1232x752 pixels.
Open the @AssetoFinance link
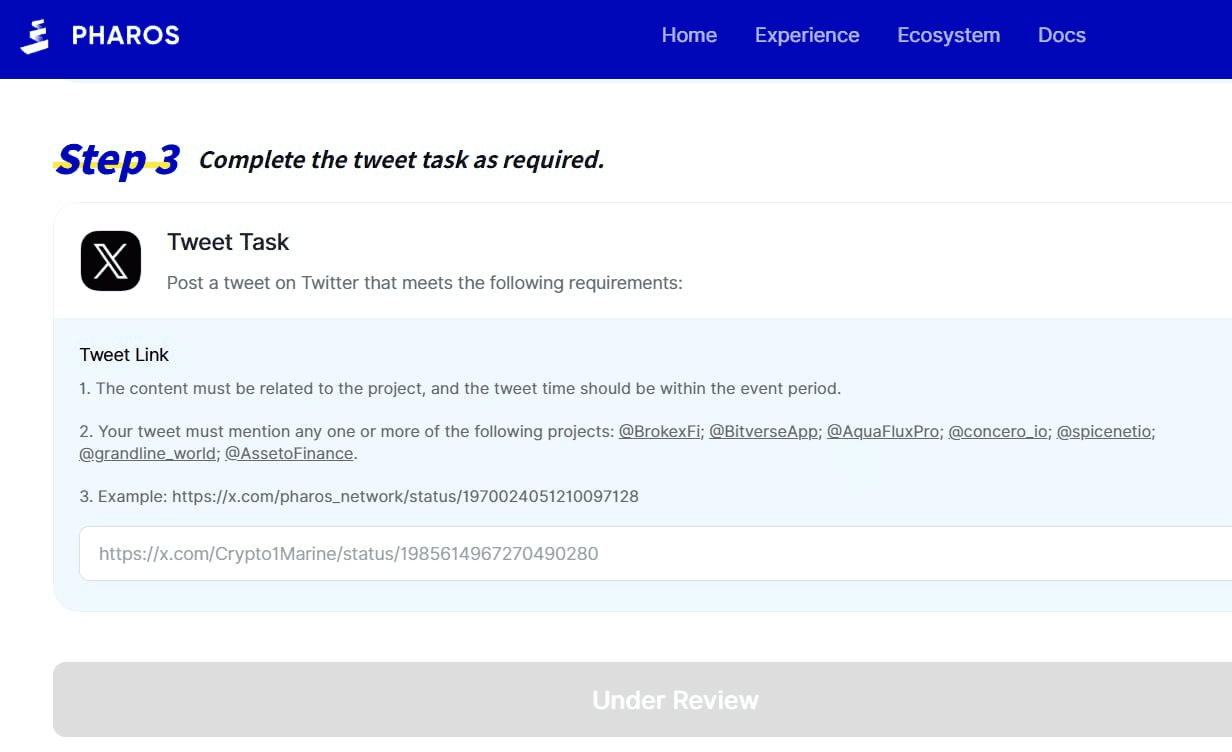pos(289,454)
